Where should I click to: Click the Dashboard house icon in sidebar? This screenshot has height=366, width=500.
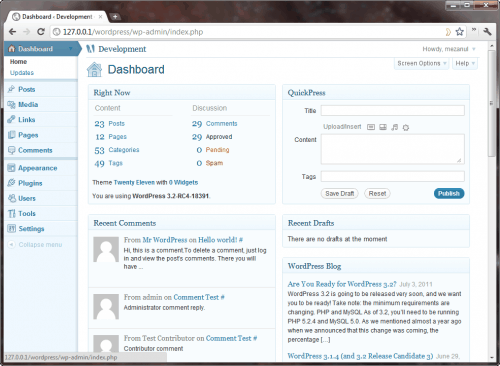[12, 49]
